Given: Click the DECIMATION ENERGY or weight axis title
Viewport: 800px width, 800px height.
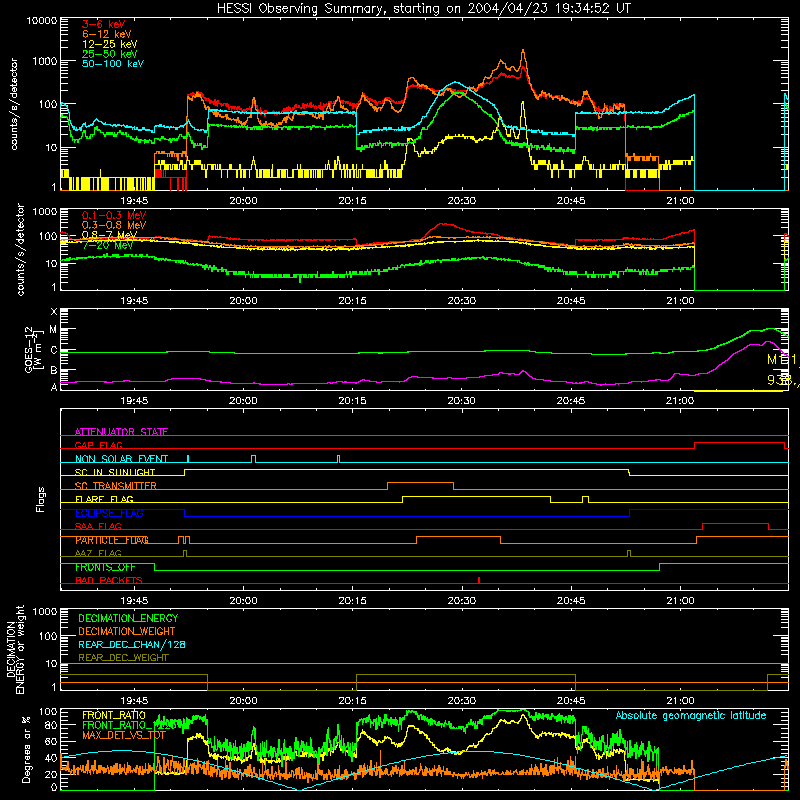Looking at the screenshot, I should pos(15,649).
